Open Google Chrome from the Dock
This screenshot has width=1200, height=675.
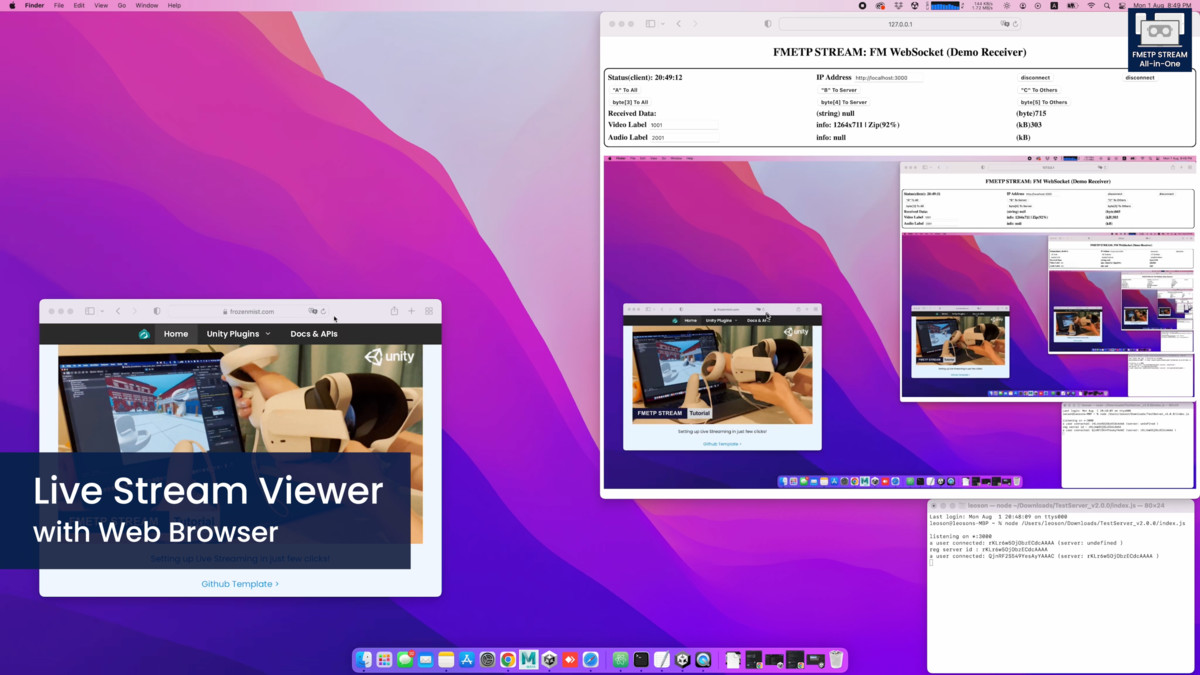tap(508, 659)
